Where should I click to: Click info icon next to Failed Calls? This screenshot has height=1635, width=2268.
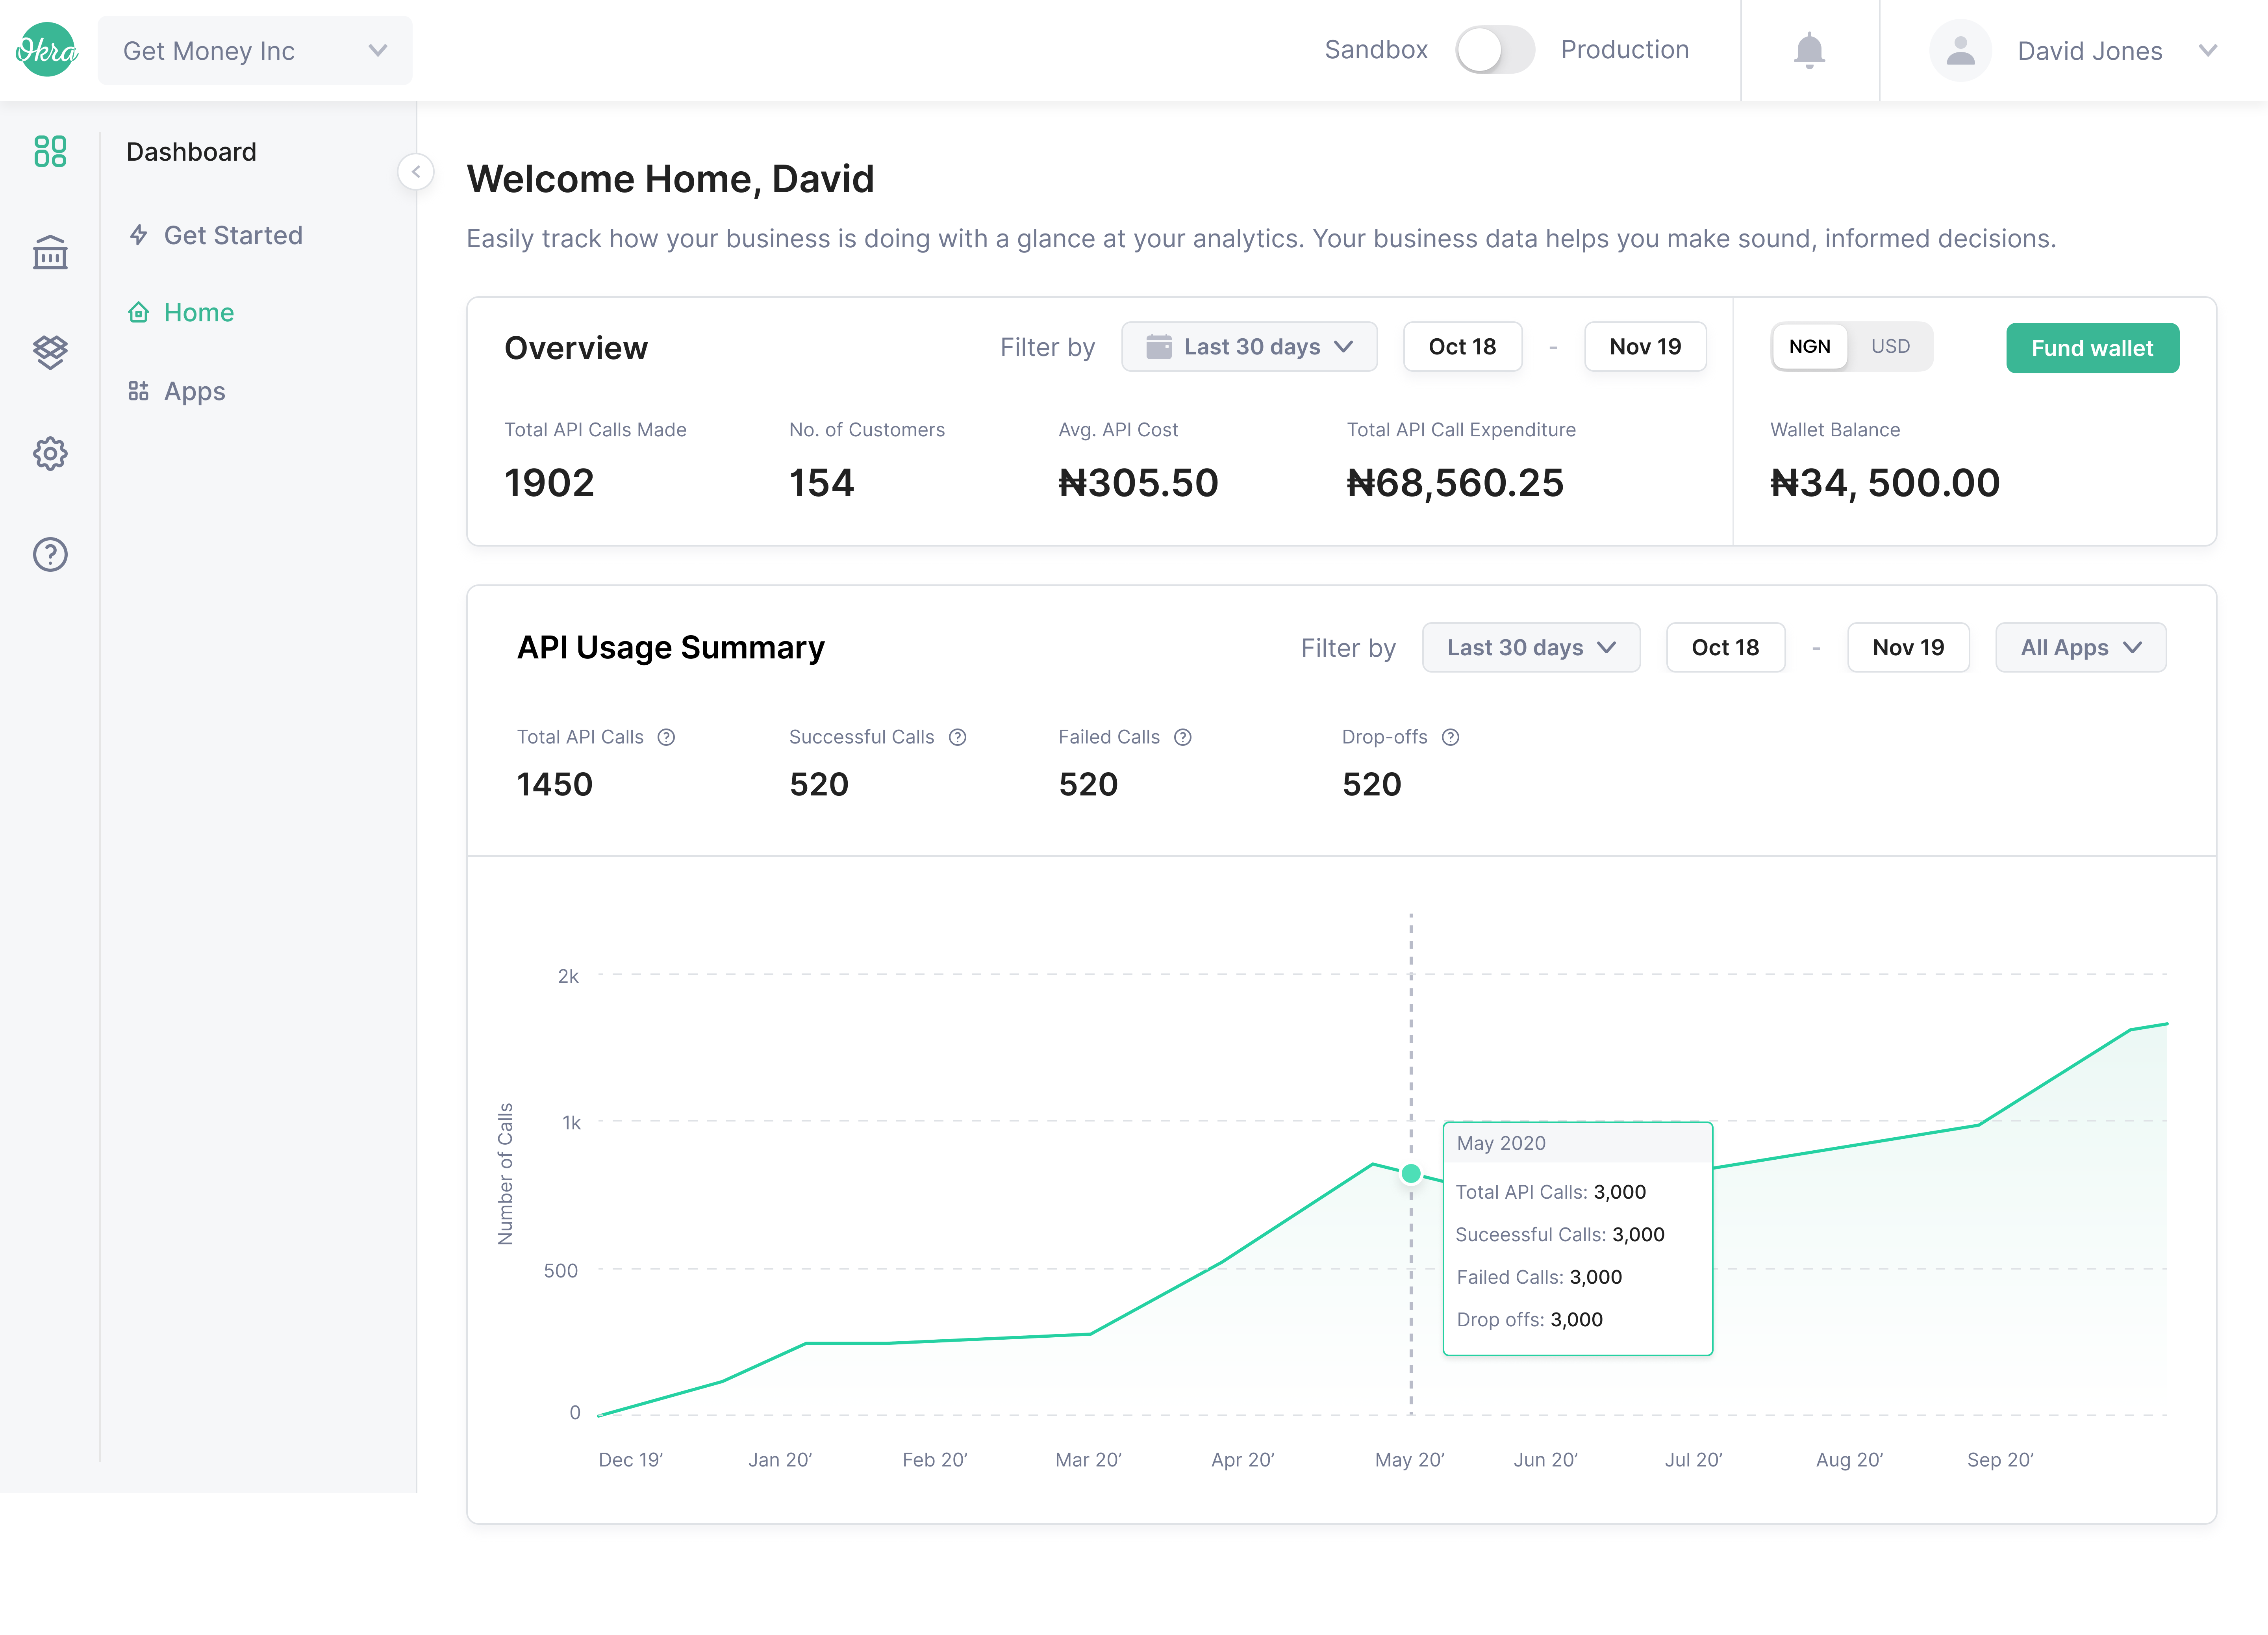(x=1183, y=737)
